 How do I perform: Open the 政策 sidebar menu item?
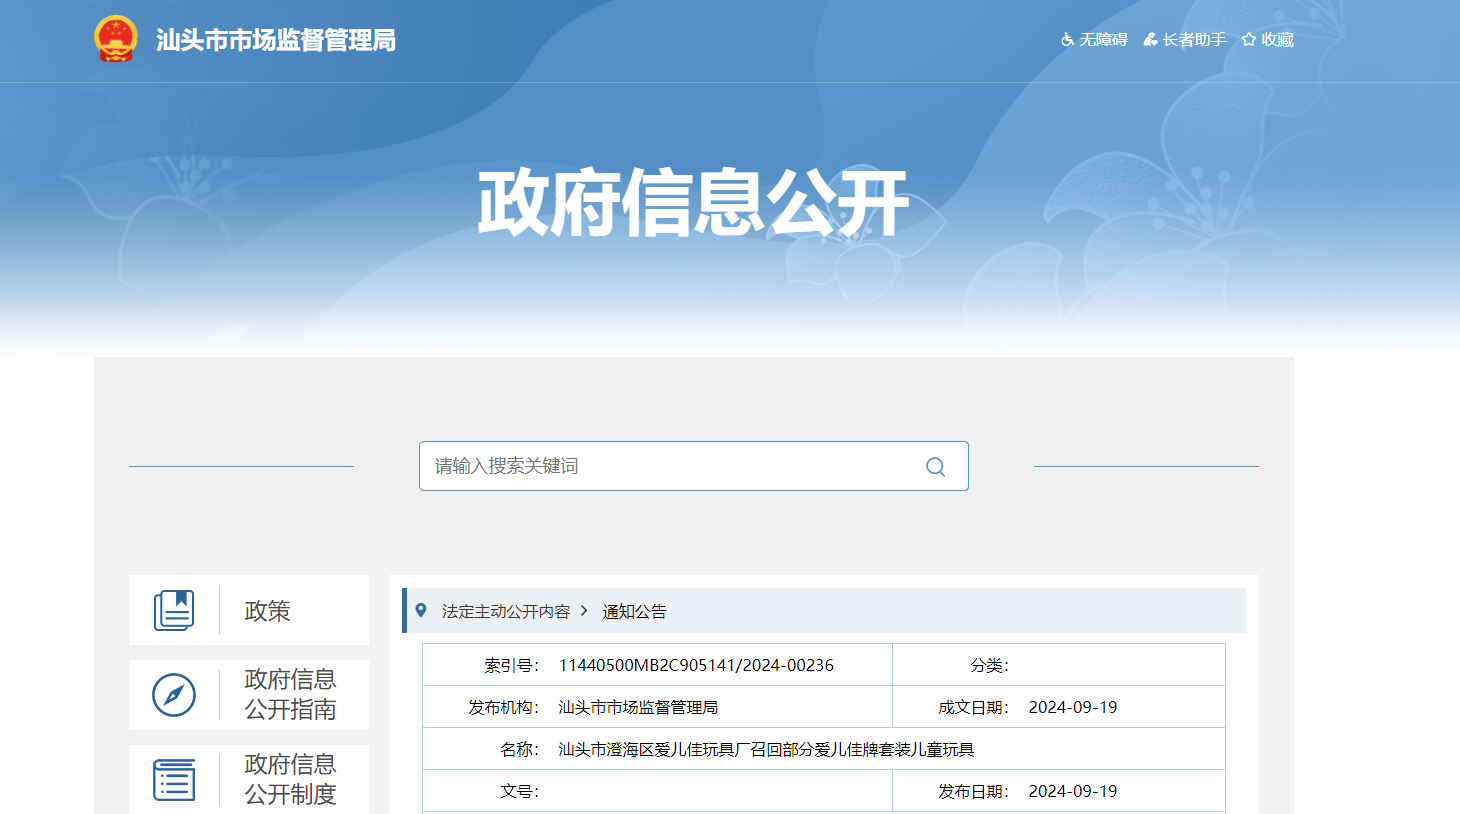point(267,611)
